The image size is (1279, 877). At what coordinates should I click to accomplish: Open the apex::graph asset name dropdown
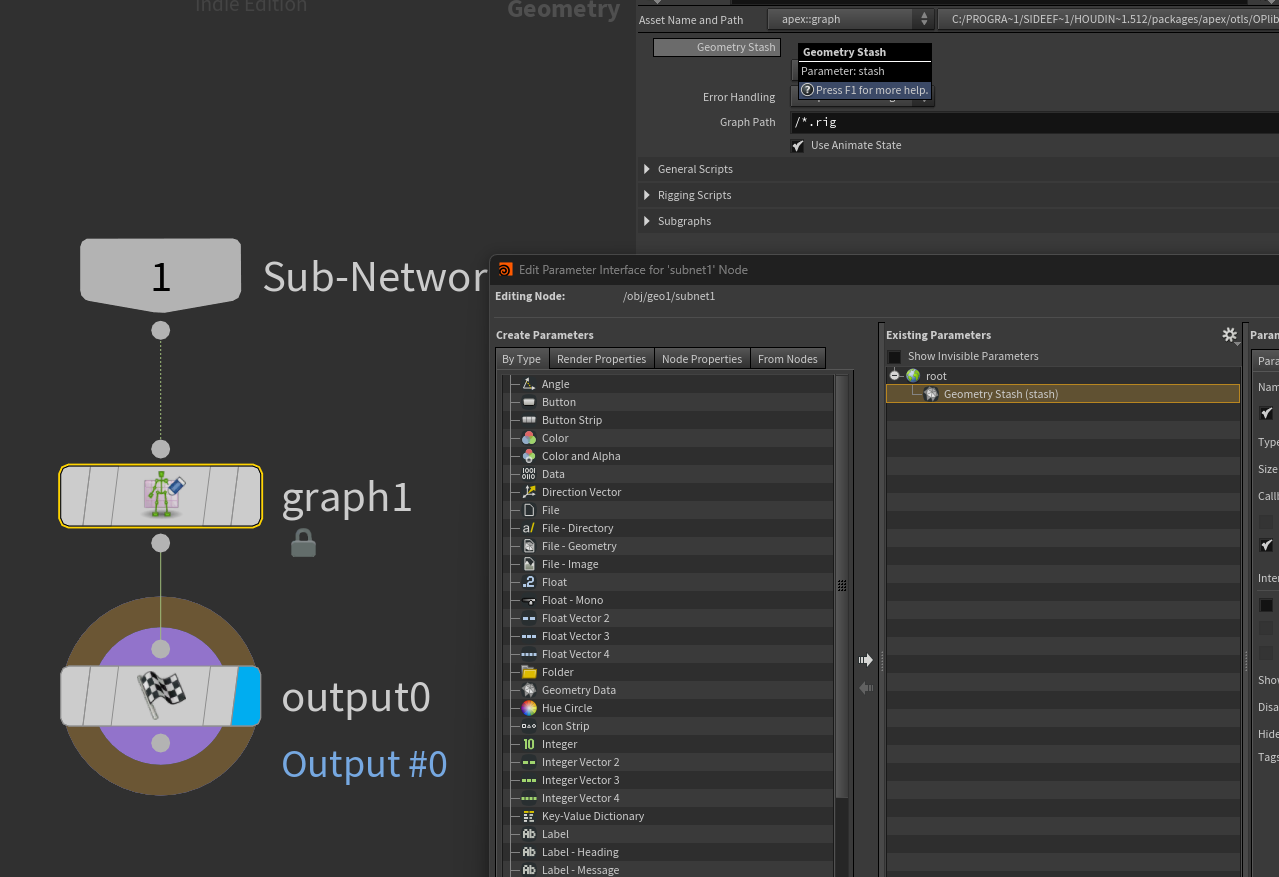851,19
